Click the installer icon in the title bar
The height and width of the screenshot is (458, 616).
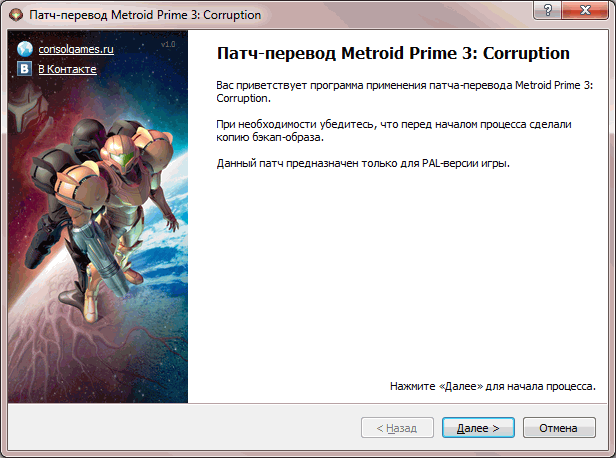[x=16, y=15]
